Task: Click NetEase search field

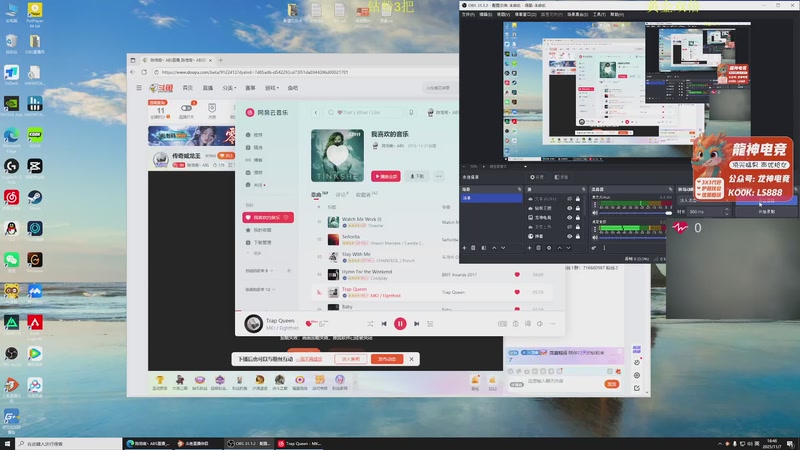Action: coord(365,112)
